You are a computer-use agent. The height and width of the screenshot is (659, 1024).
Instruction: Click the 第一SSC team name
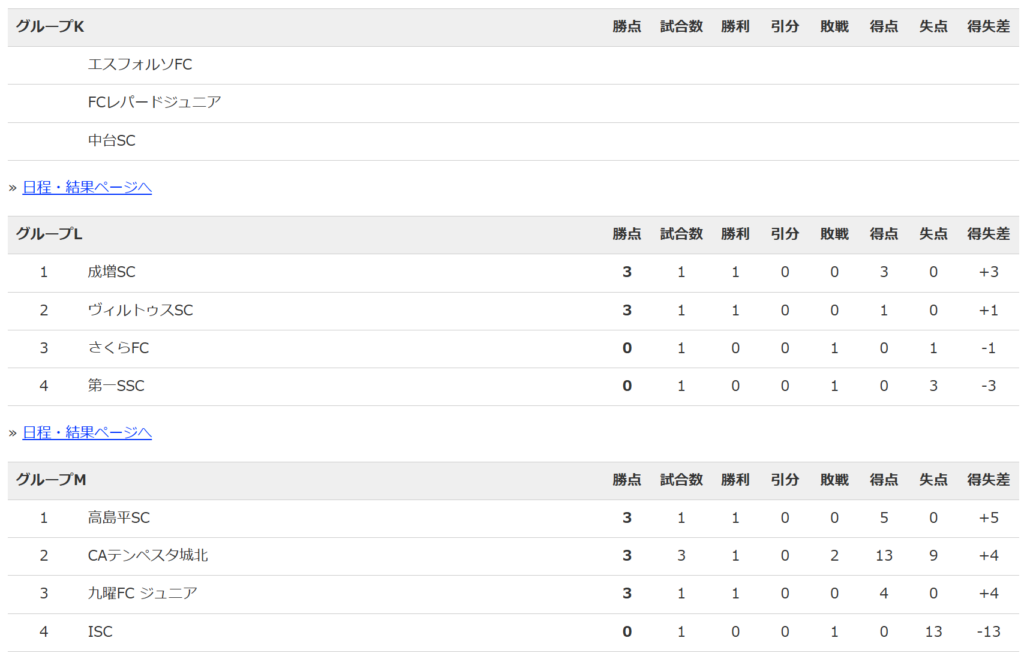pos(116,386)
